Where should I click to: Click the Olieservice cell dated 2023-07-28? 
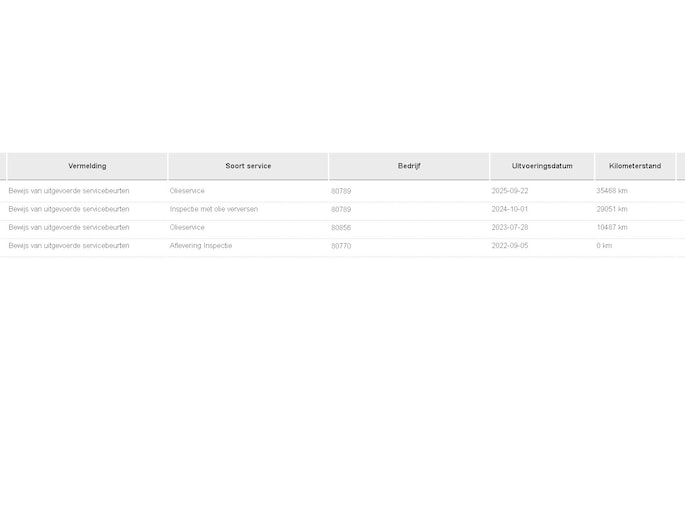187,227
